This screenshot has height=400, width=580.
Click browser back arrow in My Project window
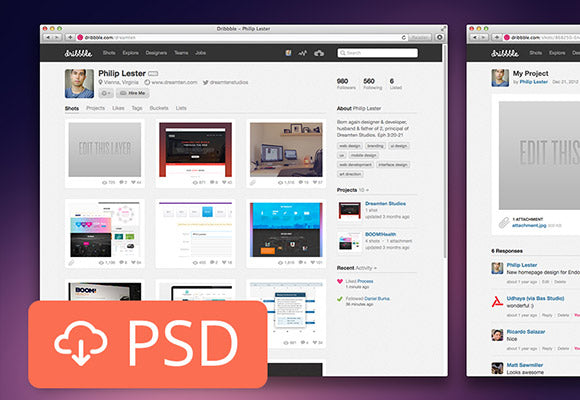[475, 37]
